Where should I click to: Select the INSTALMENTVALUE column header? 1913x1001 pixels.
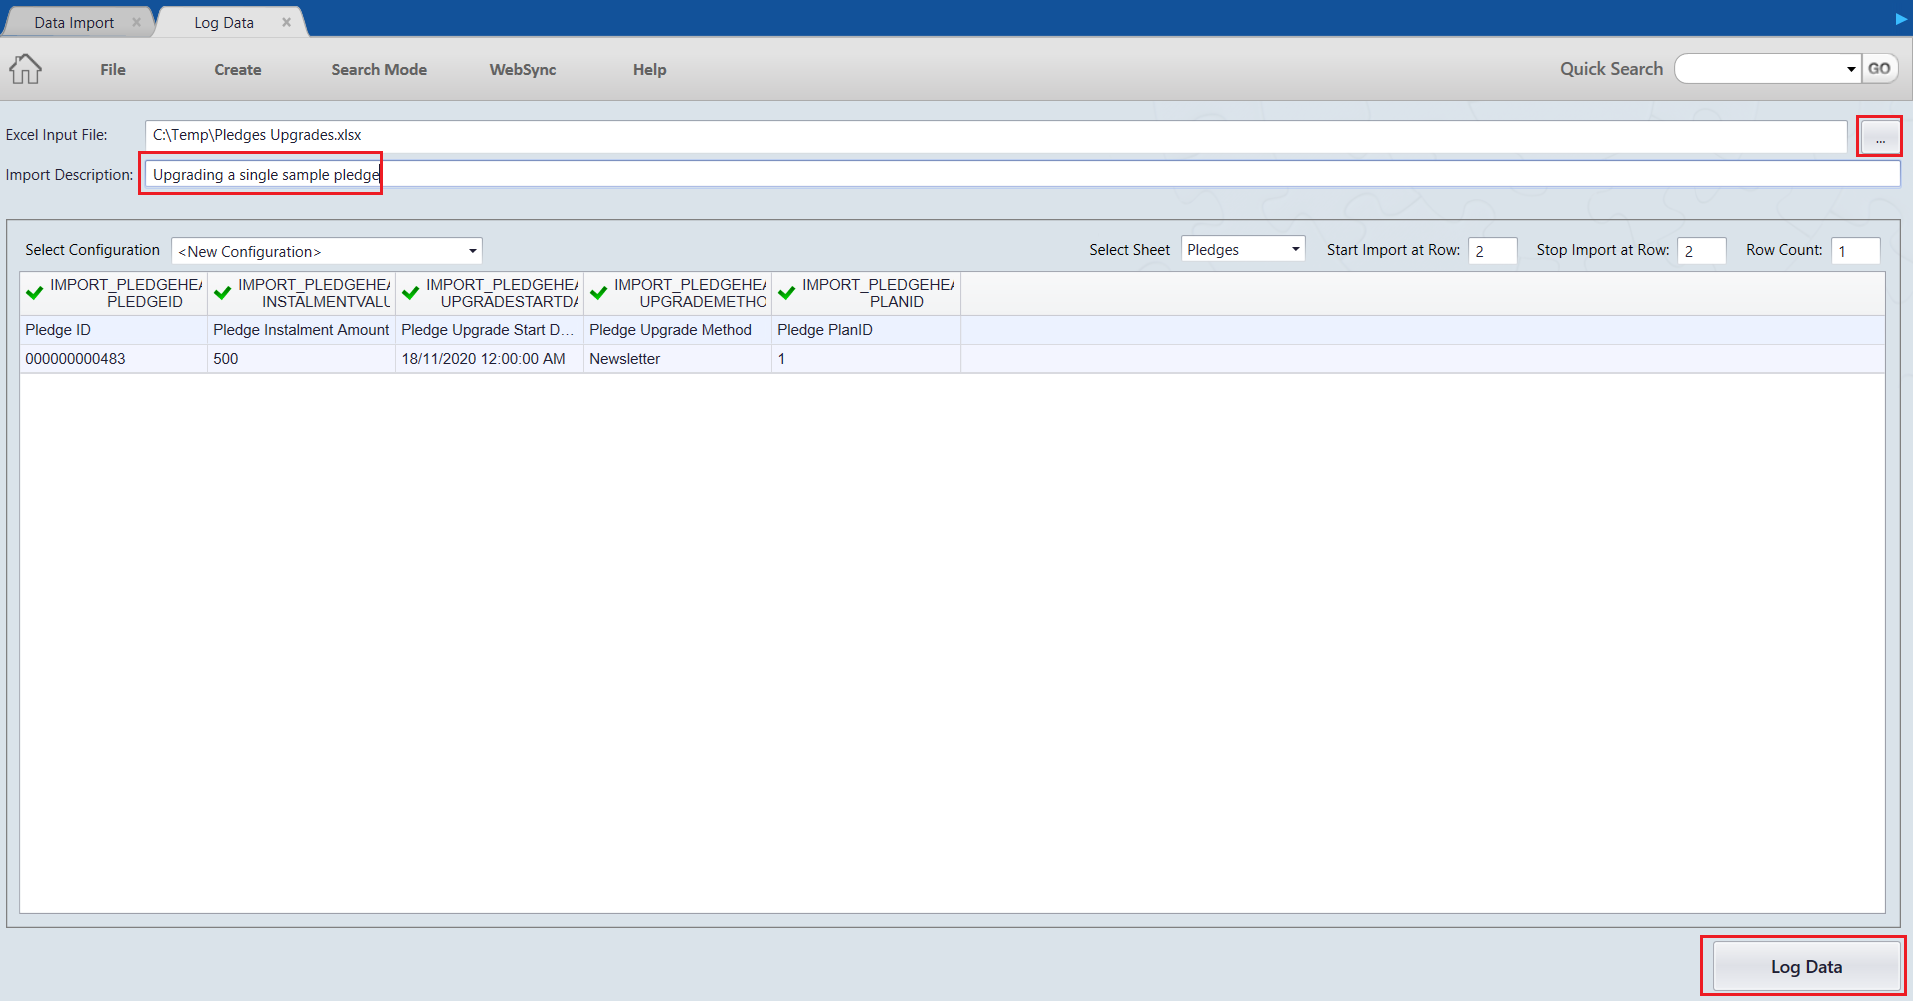point(301,293)
